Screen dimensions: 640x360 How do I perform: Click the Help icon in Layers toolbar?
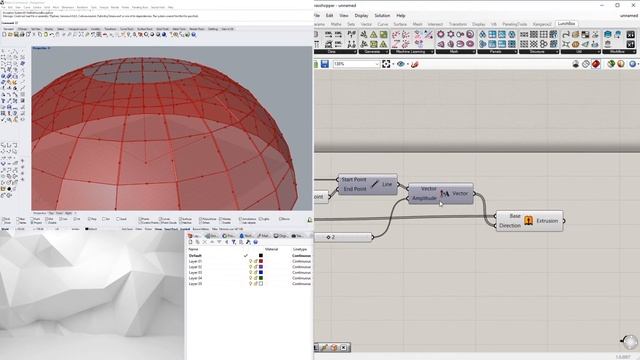(256, 242)
